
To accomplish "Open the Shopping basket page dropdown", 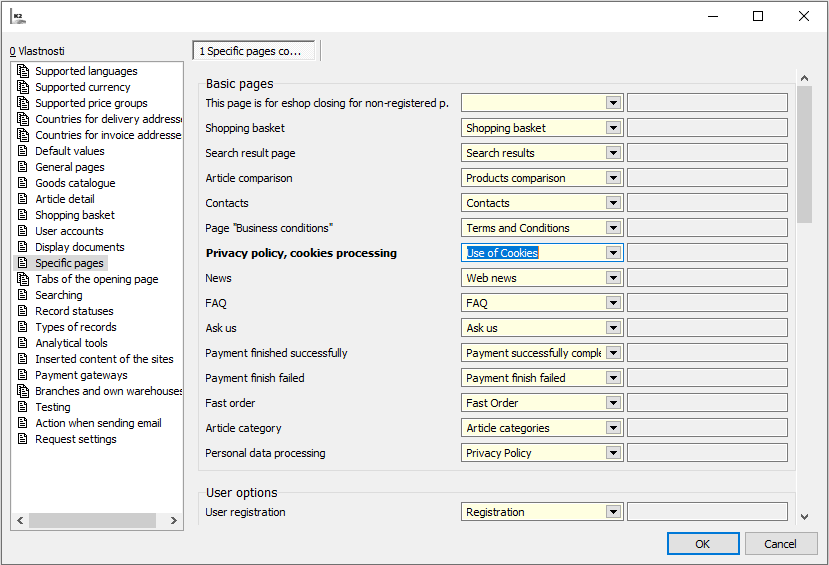I will click(613, 128).
